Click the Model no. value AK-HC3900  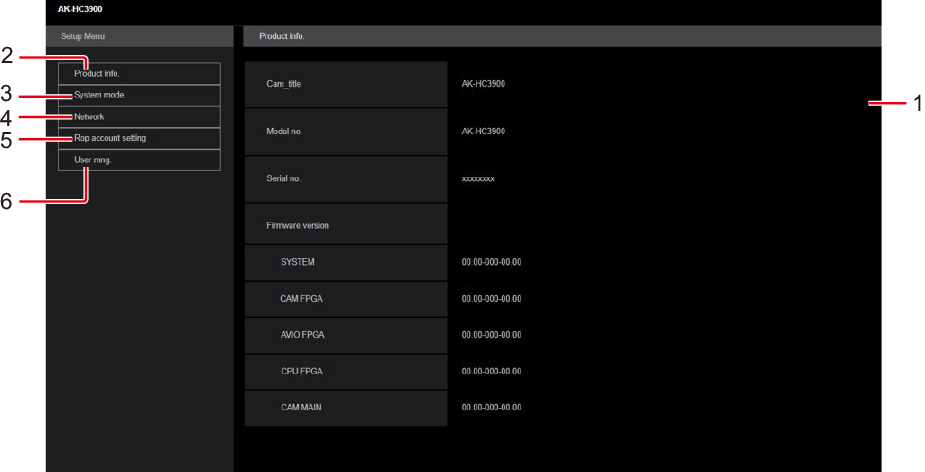(x=483, y=132)
